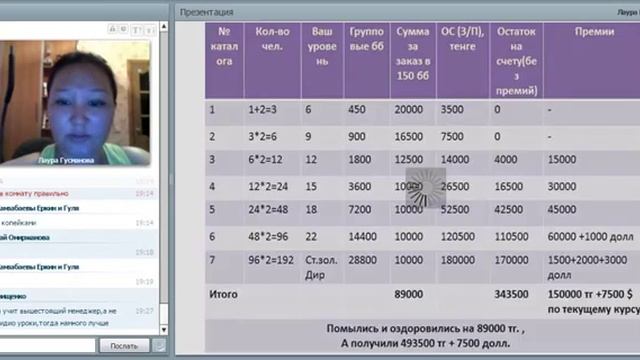Click the group points value 3600
The width and height of the screenshot is (640, 360).
(x=360, y=187)
